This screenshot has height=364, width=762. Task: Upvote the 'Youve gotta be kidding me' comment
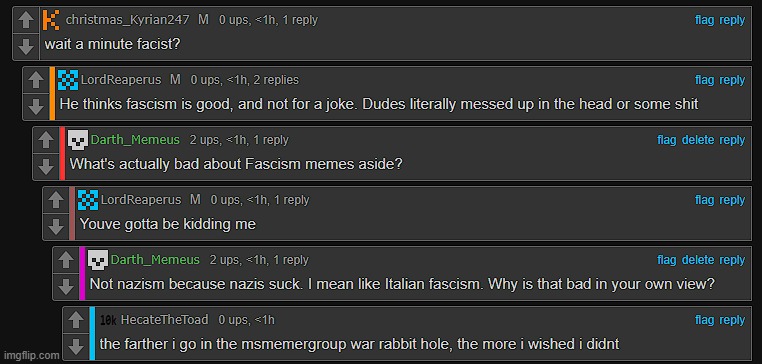[x=56, y=201]
